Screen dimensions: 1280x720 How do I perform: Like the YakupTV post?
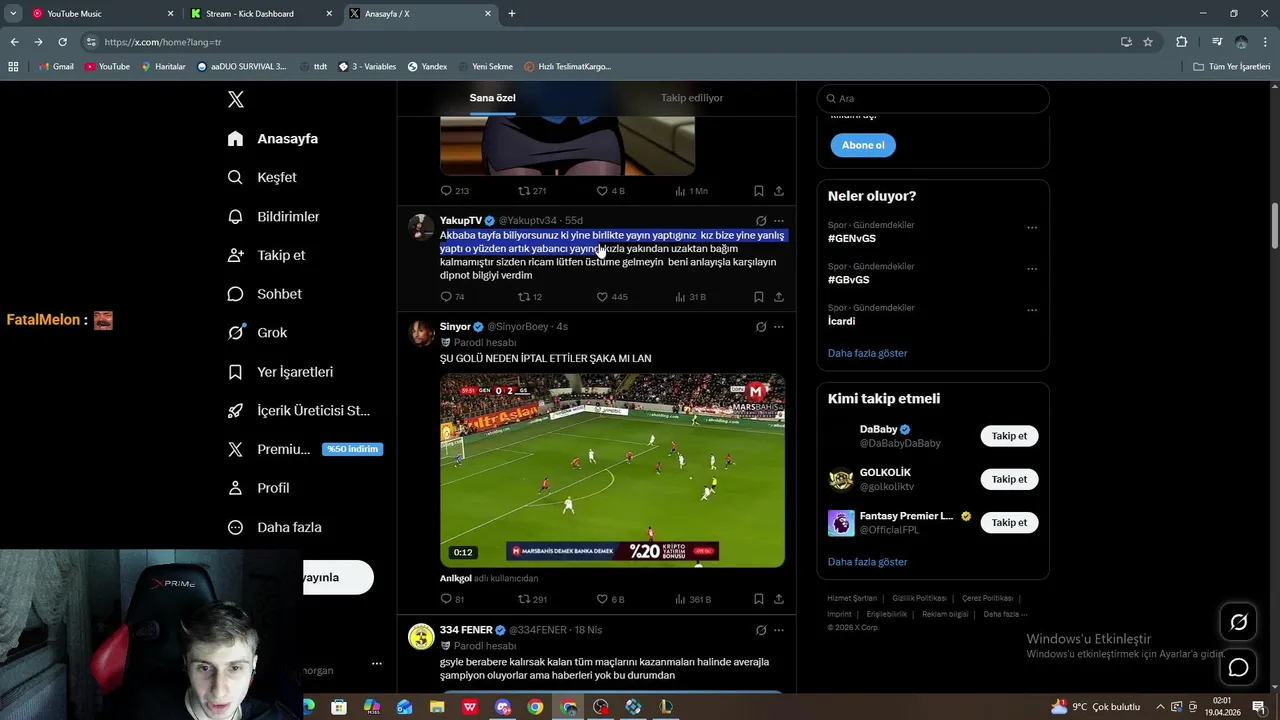[602, 297]
